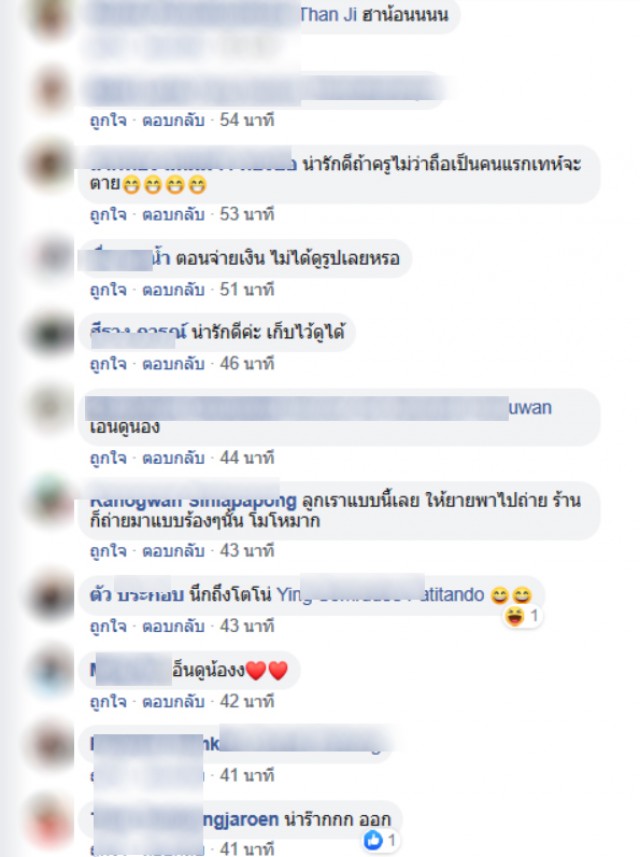This screenshot has height=857, width=640.
Task: Click ถูกใจ under the 54 นาที comment
Action: tap(108, 120)
